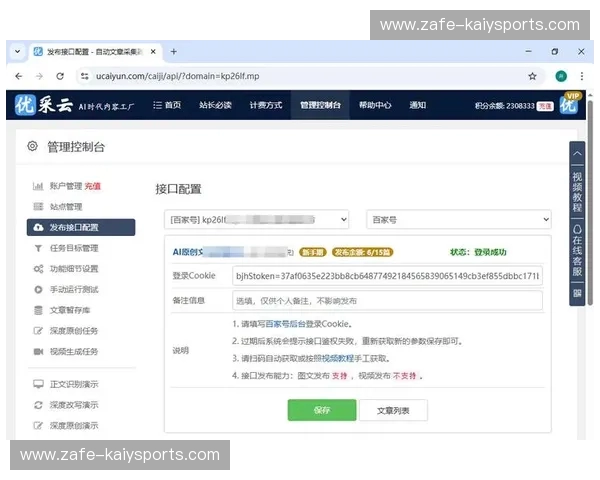
Task: Click the AI原创 account name link
Action: [233, 252]
